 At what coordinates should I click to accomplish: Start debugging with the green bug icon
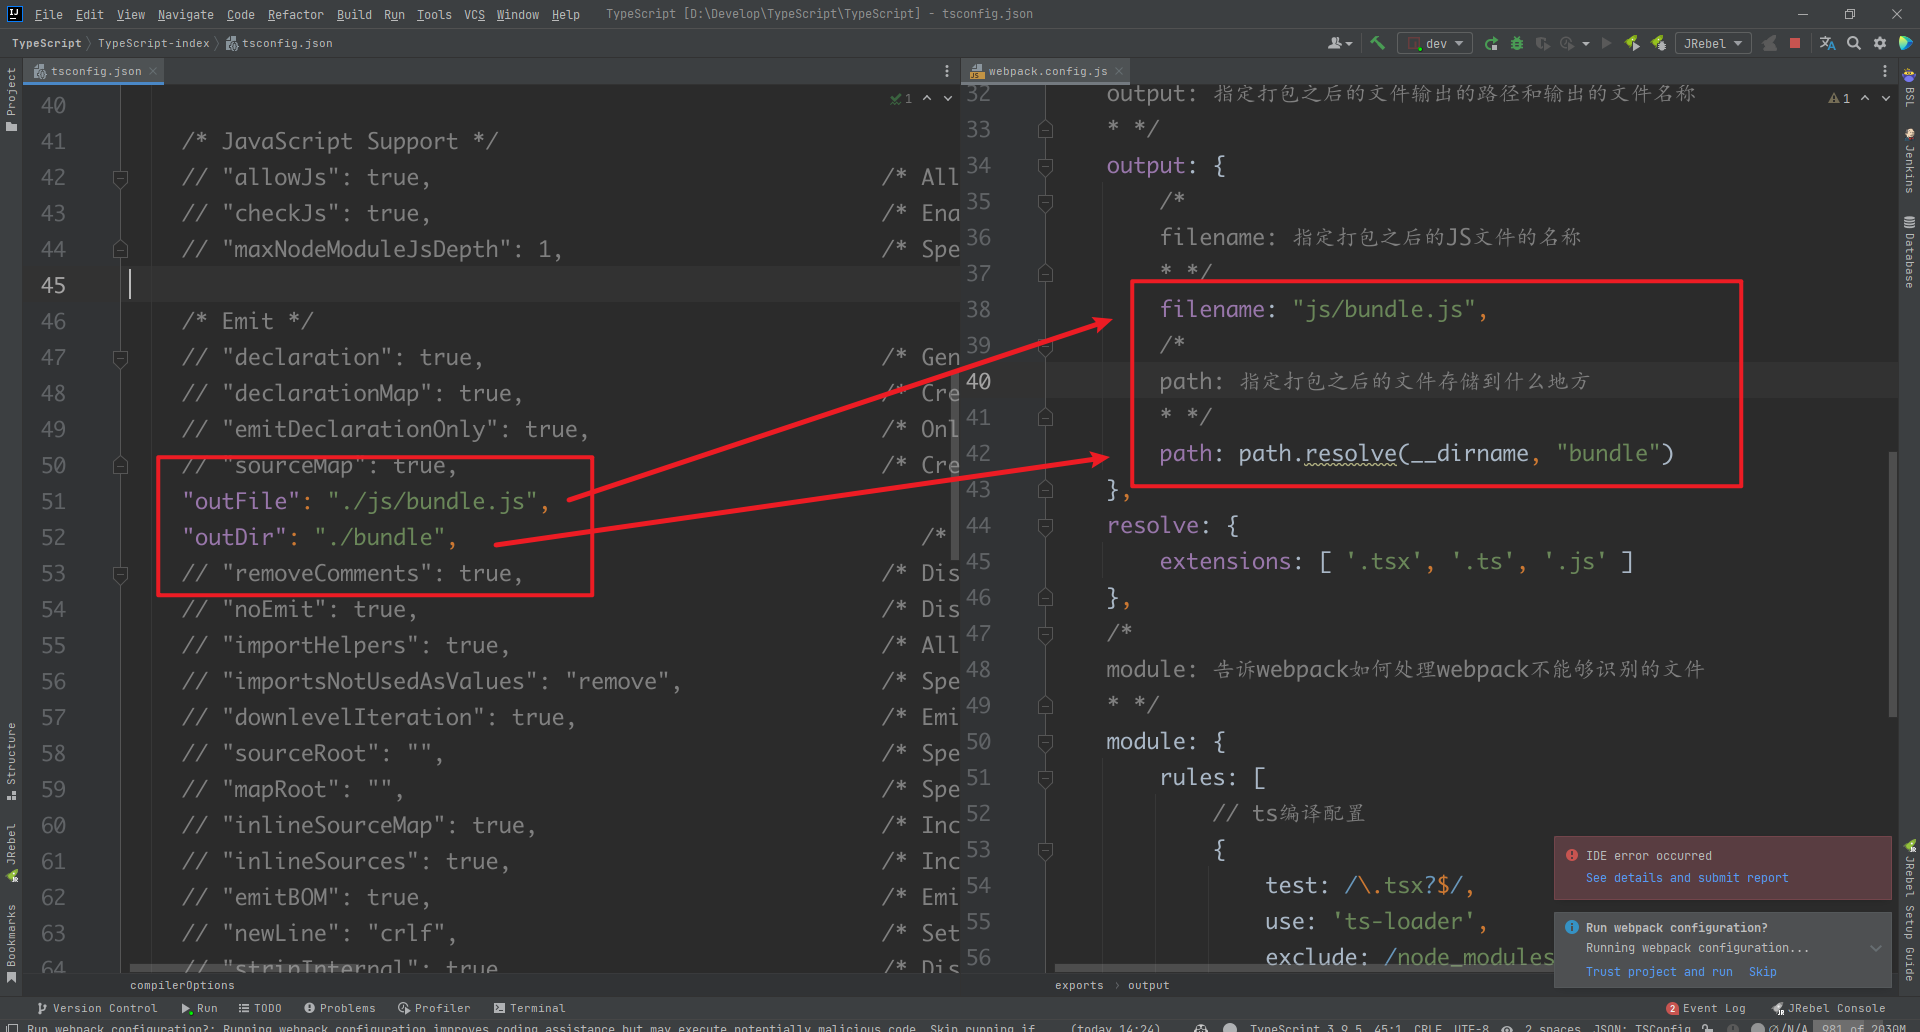pos(1516,43)
